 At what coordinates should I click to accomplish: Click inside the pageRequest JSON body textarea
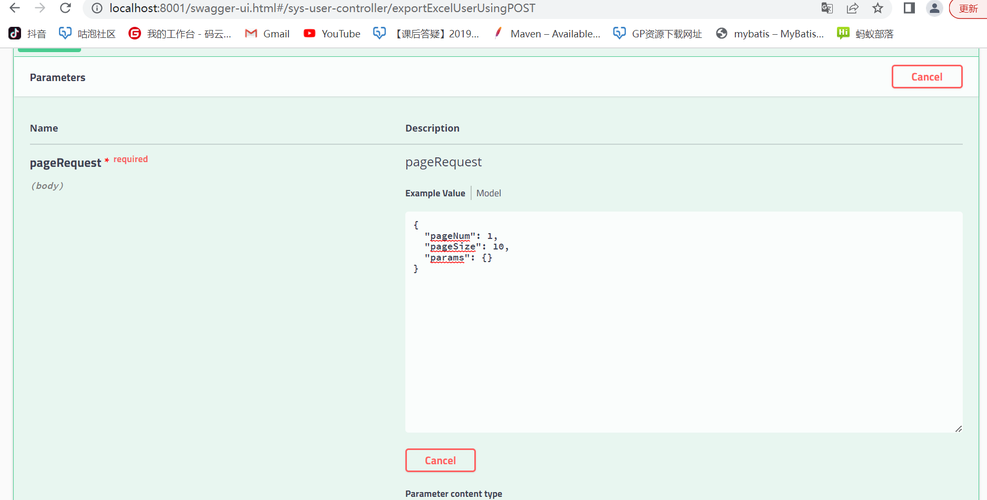[683, 340]
